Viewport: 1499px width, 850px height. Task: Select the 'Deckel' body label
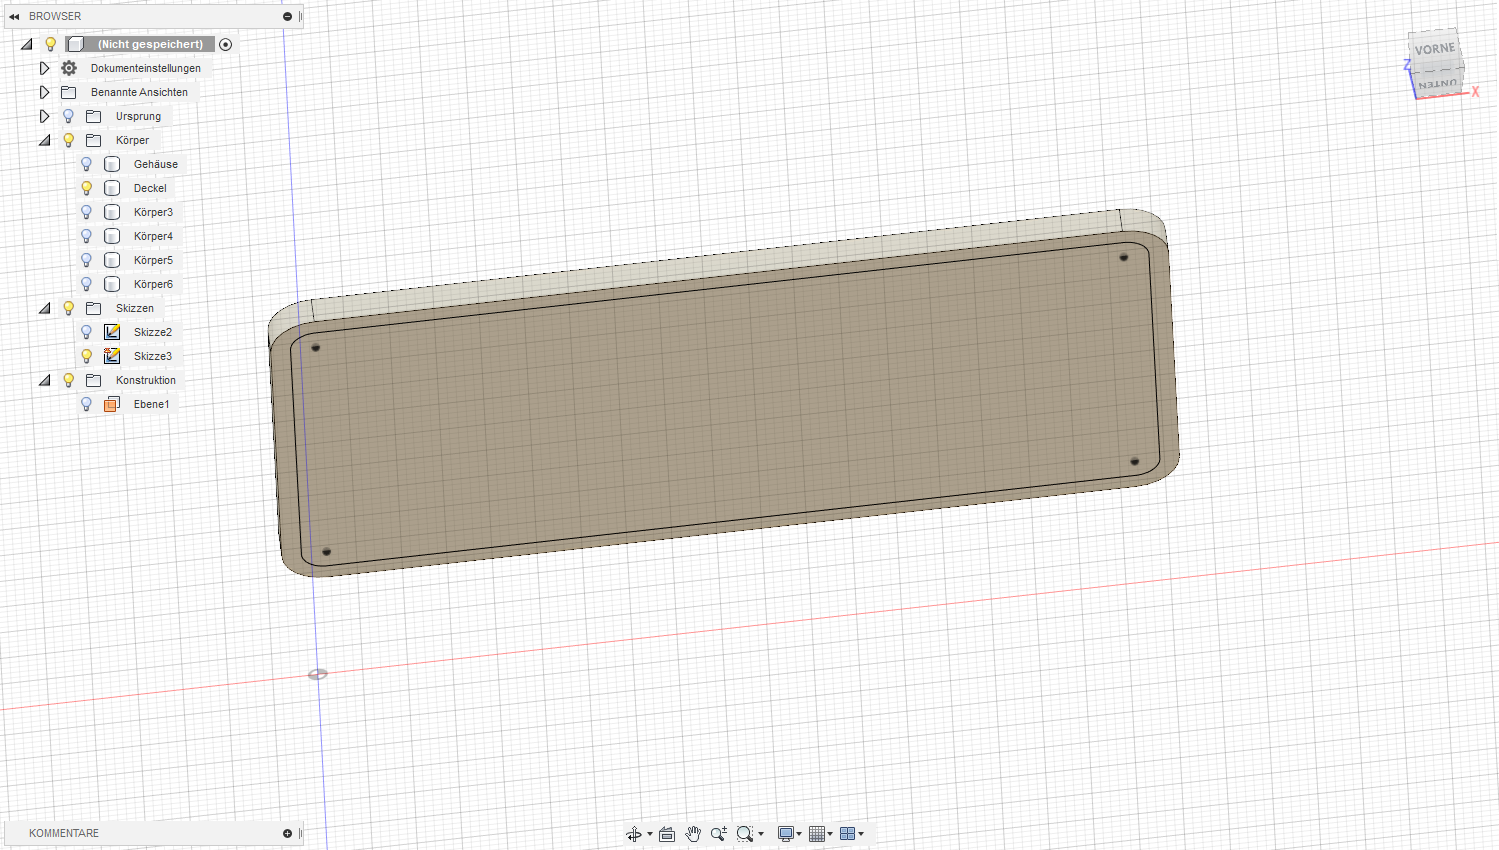[150, 188]
